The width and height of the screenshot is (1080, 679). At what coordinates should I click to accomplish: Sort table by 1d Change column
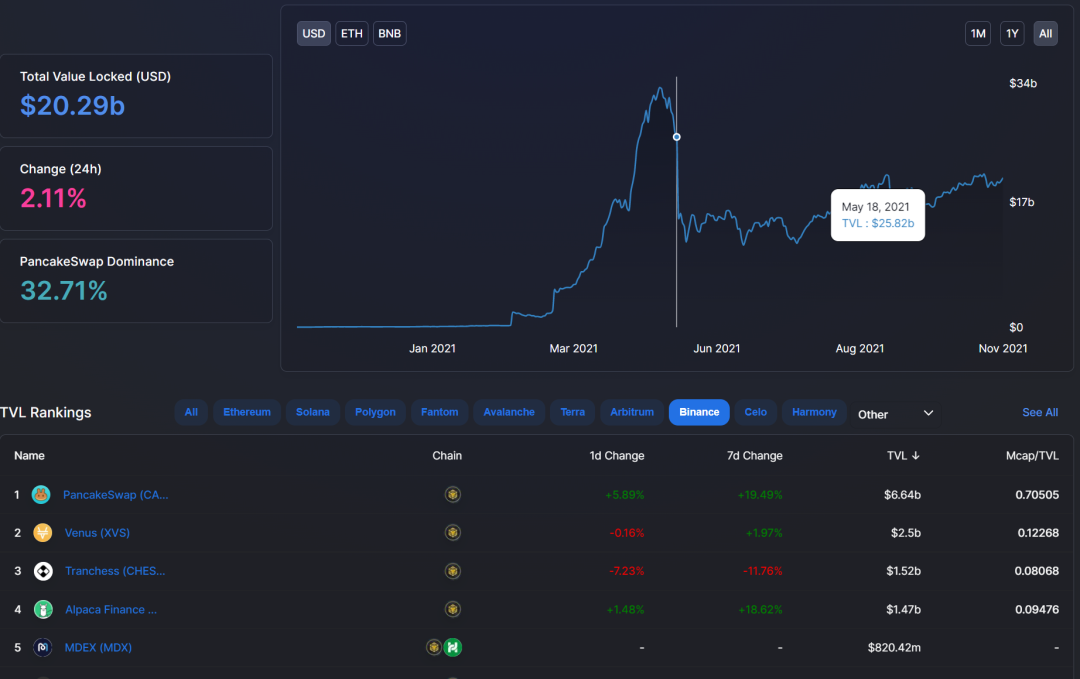pyautogui.click(x=617, y=456)
